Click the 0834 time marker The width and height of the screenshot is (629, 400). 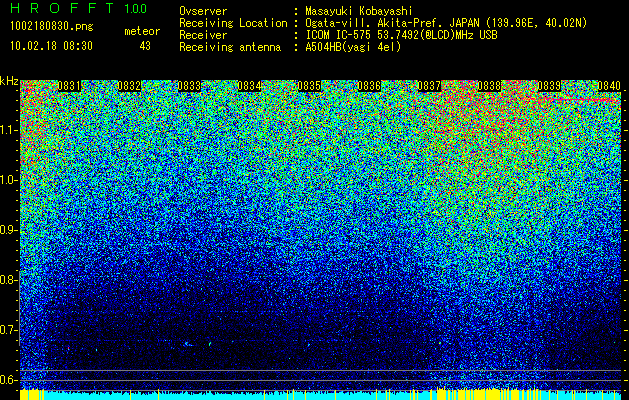click(x=249, y=86)
